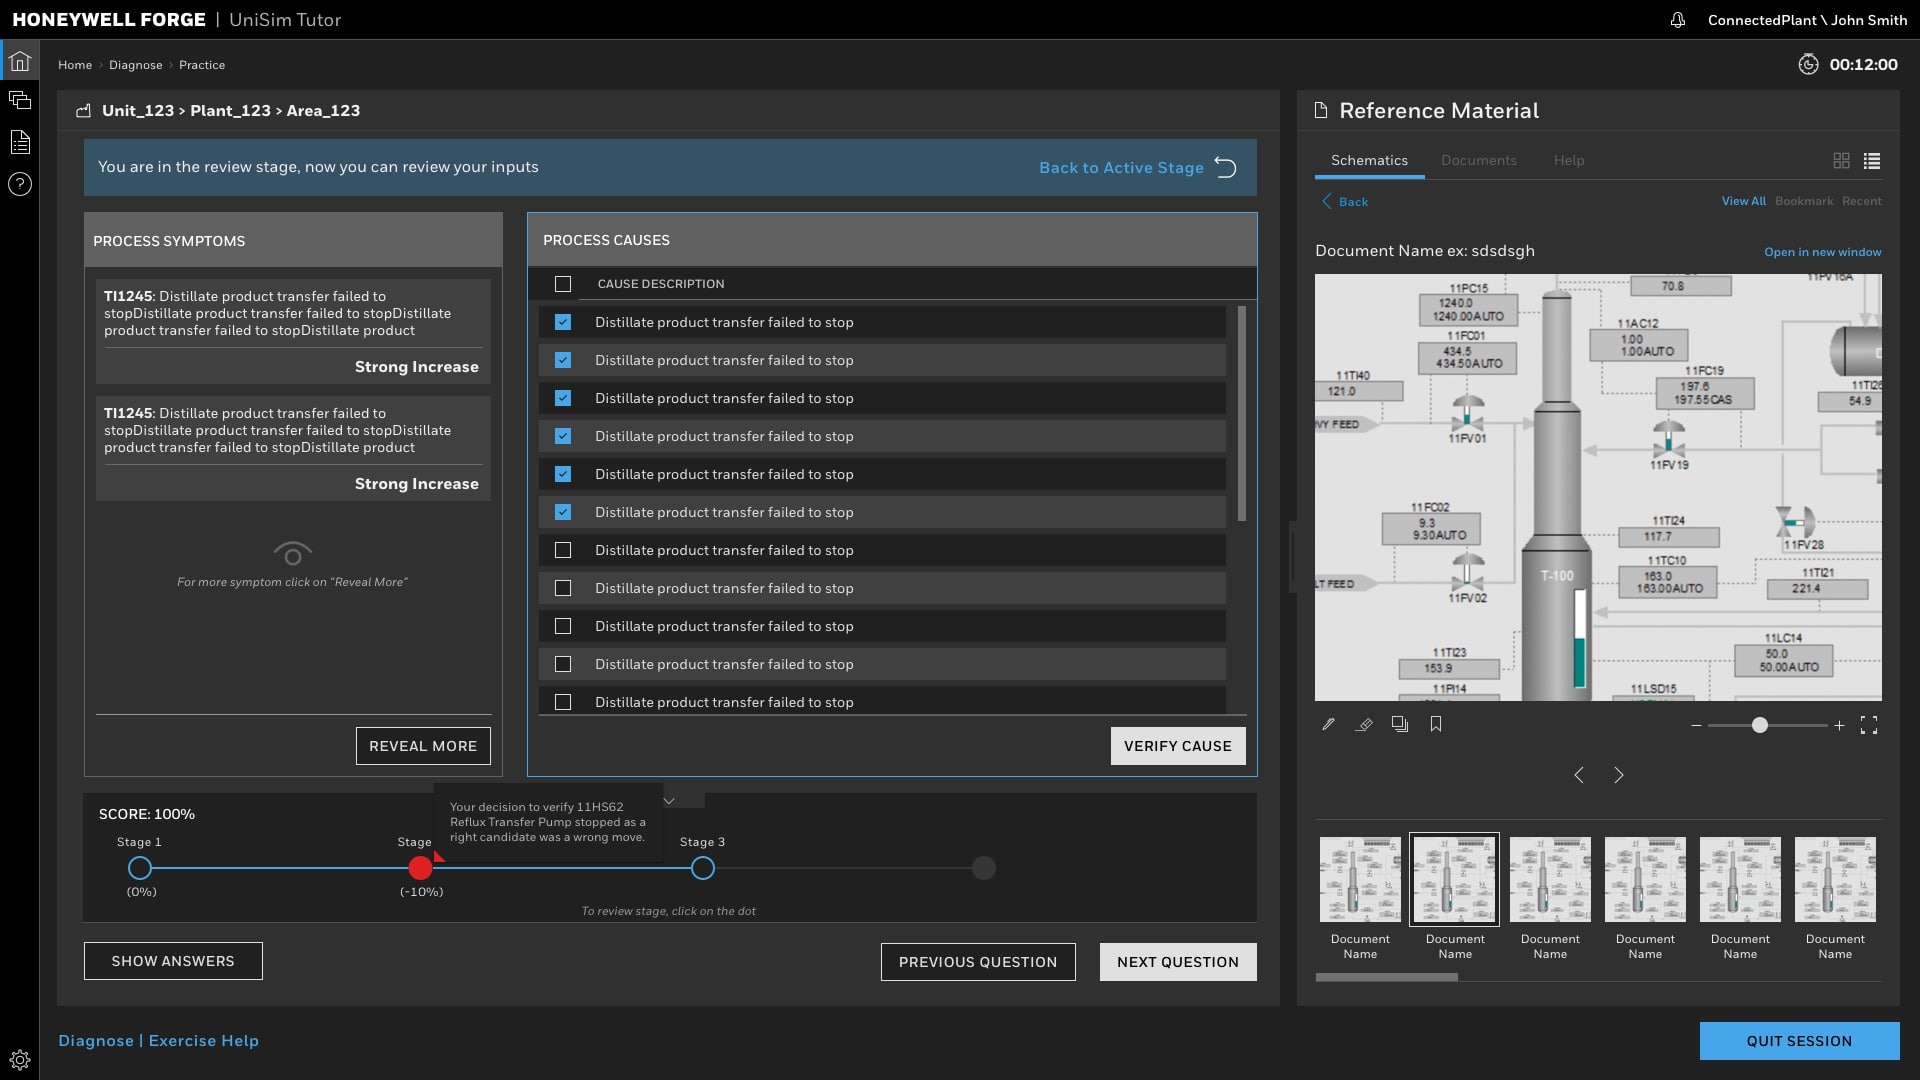Switch to the Schematics tab

[1369, 160]
